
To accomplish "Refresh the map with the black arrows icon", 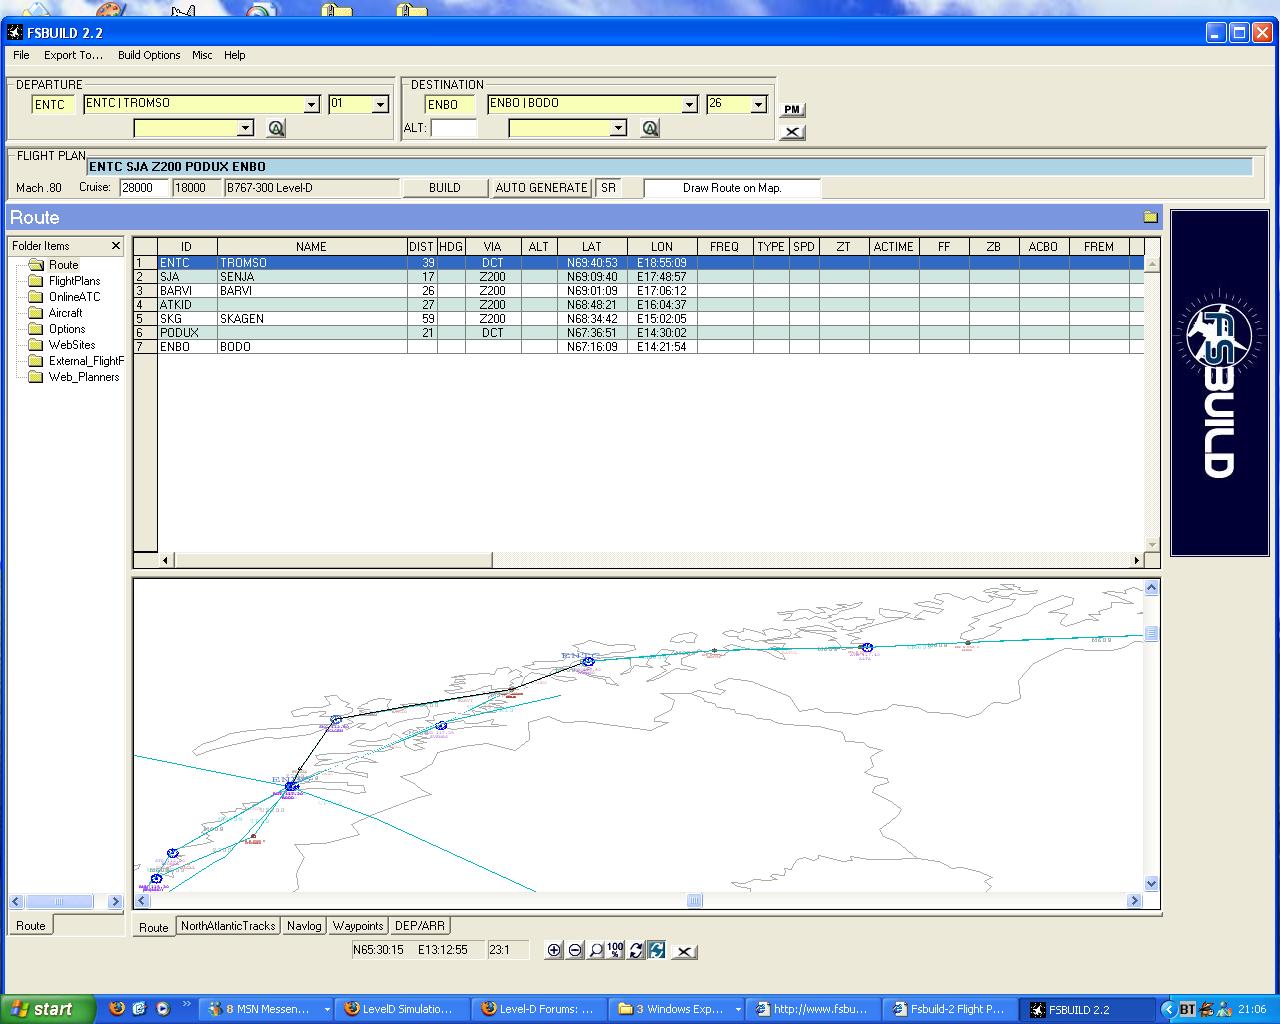I will tap(636, 950).
